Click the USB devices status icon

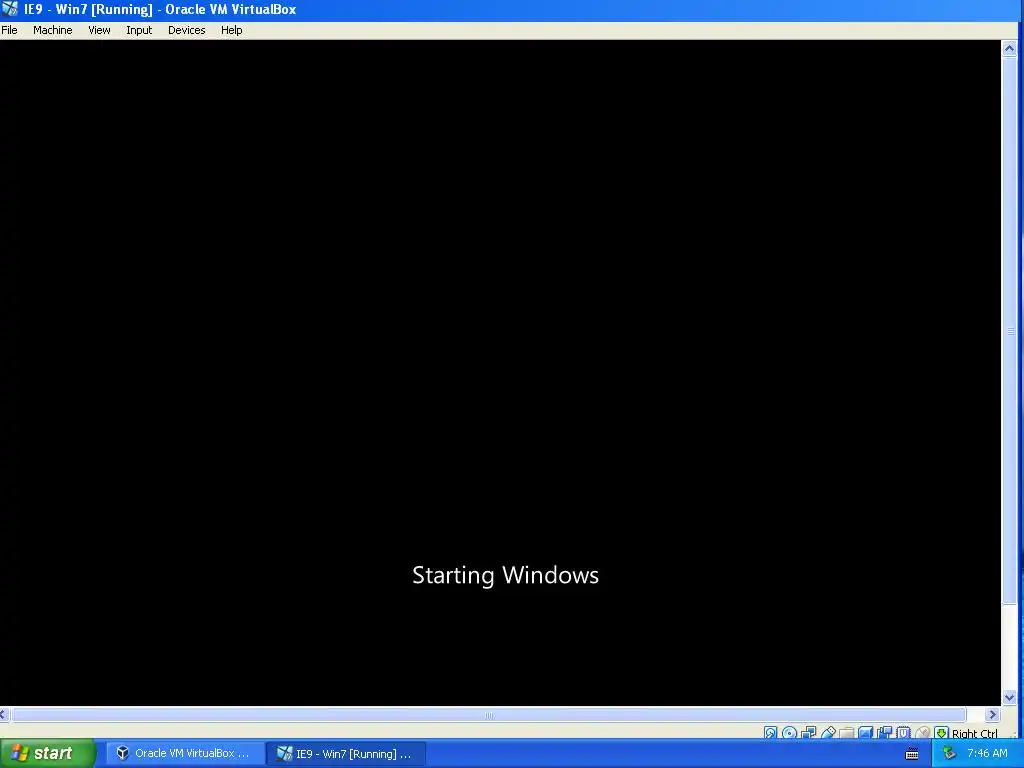point(828,733)
